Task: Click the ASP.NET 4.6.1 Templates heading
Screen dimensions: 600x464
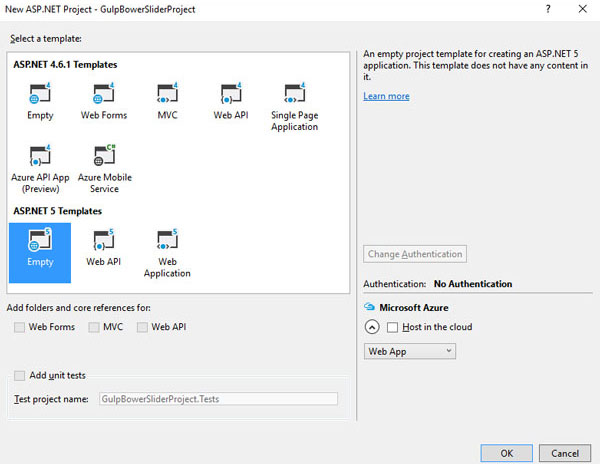Action: pos(65,64)
